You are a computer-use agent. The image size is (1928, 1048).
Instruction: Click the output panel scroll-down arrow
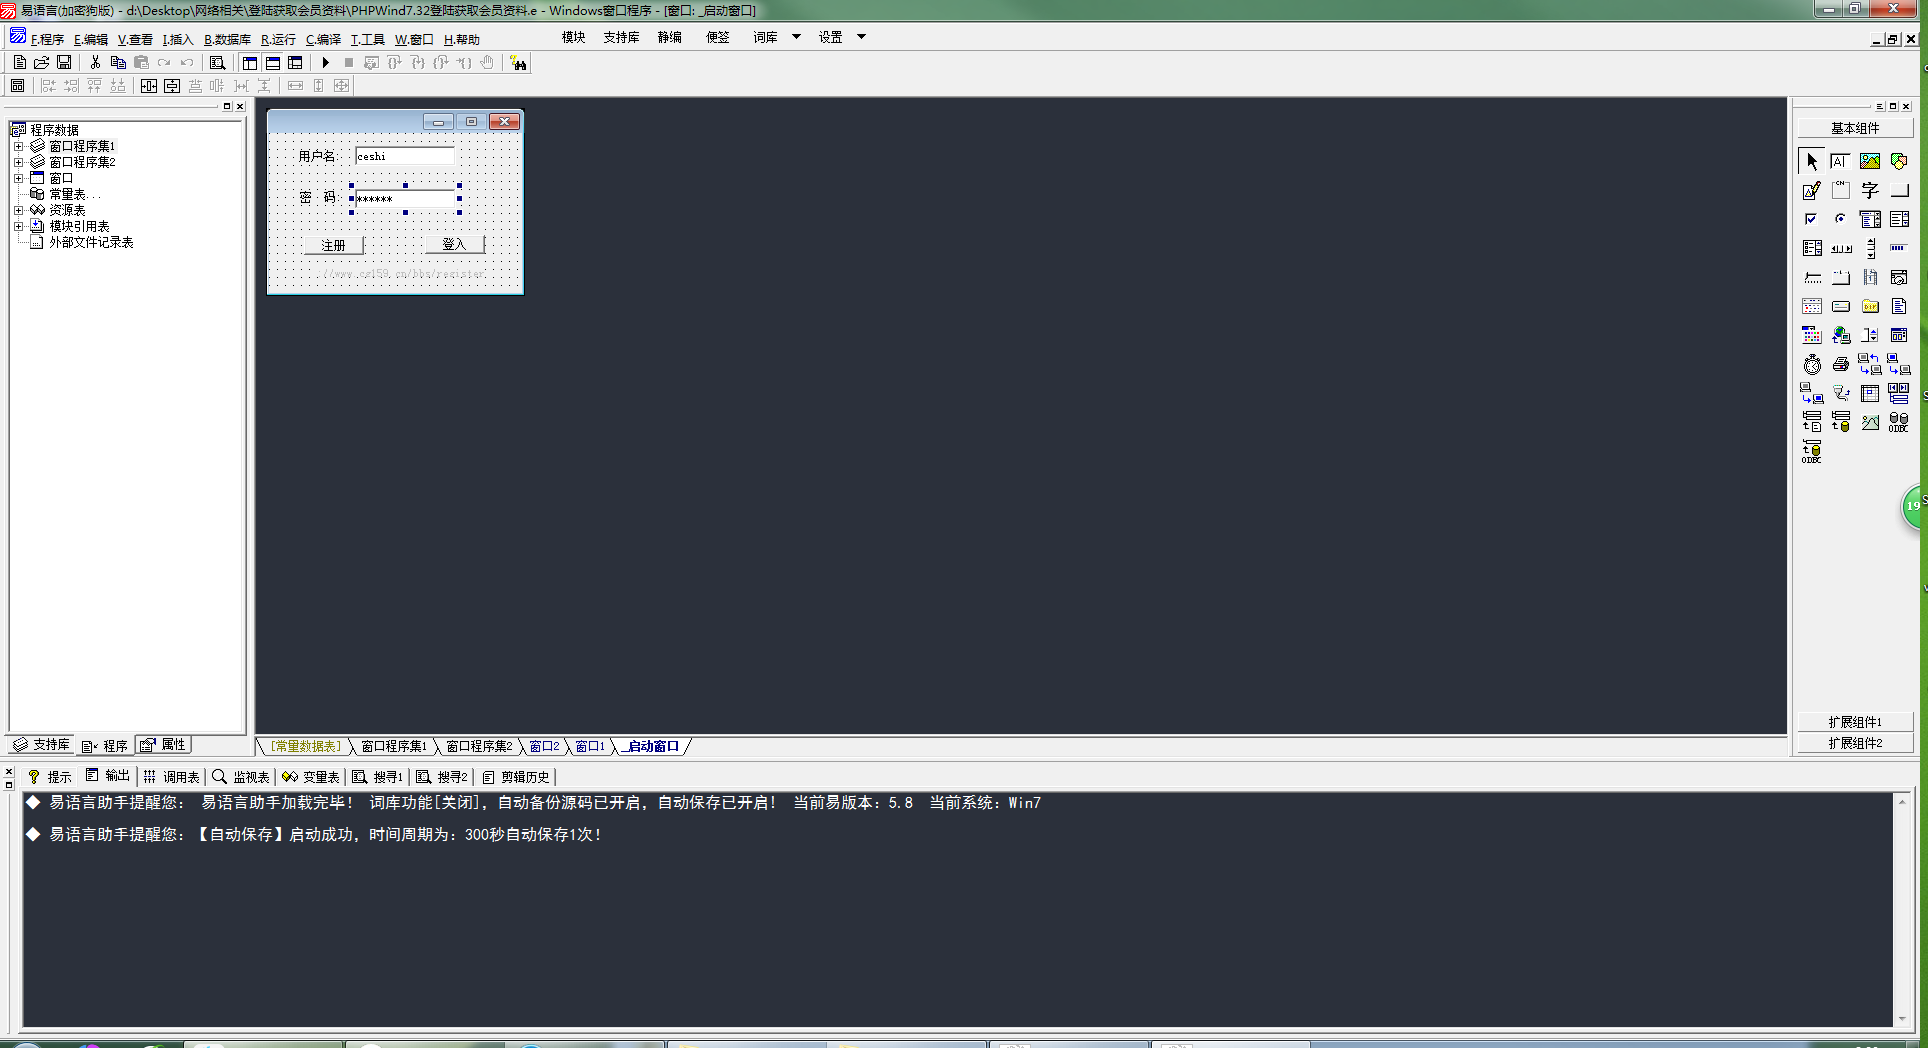tap(1902, 1019)
